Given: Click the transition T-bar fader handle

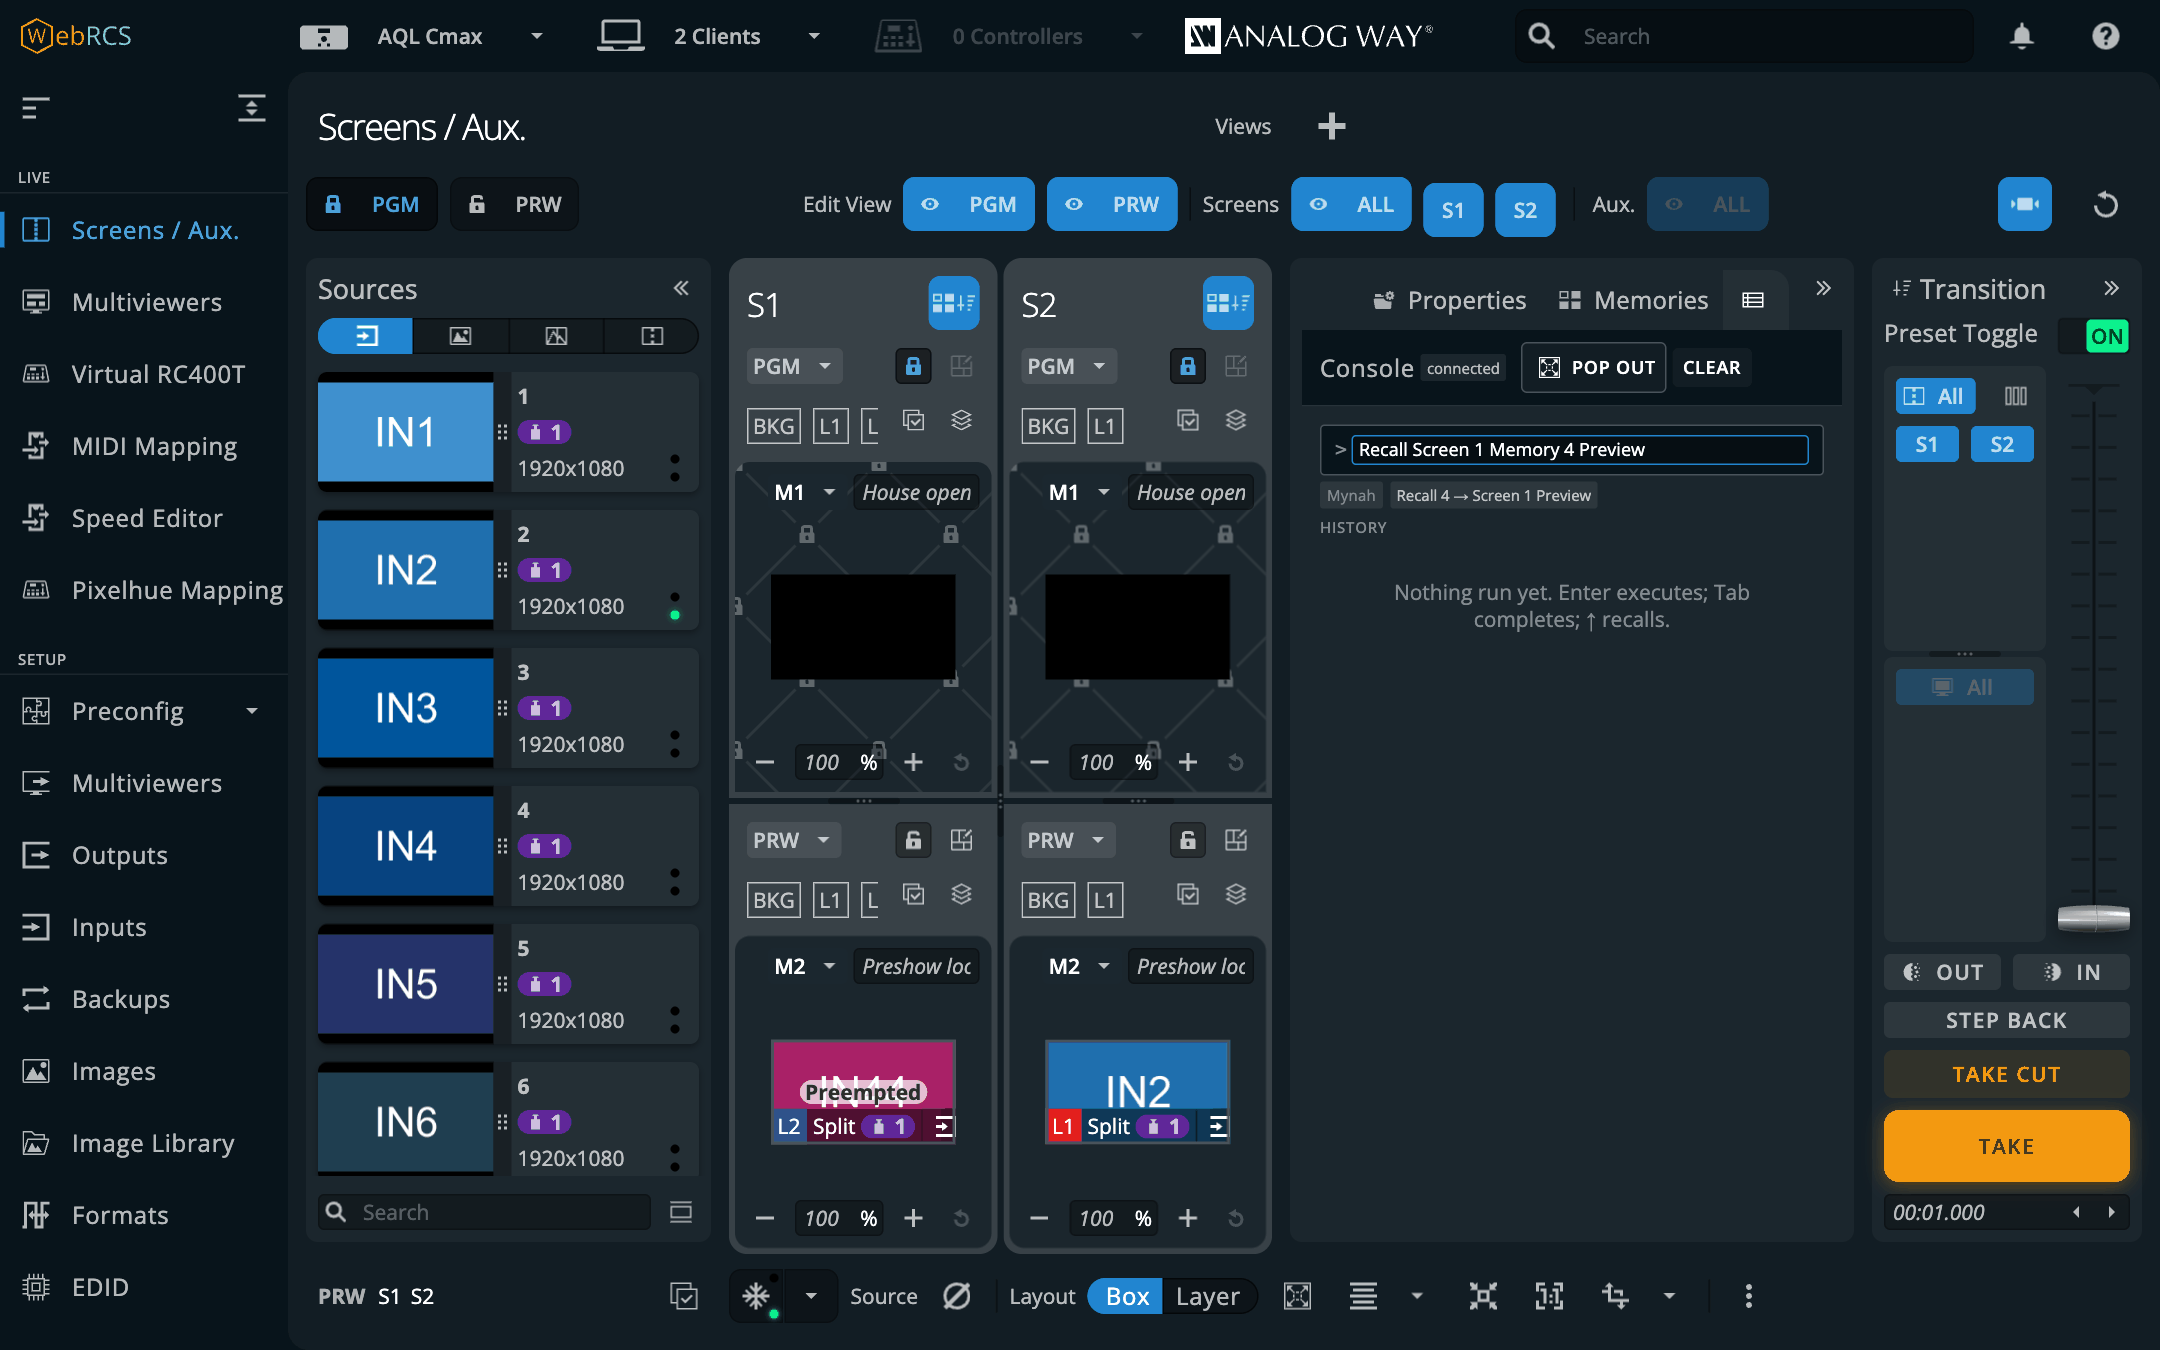Looking at the screenshot, I should point(2093,917).
